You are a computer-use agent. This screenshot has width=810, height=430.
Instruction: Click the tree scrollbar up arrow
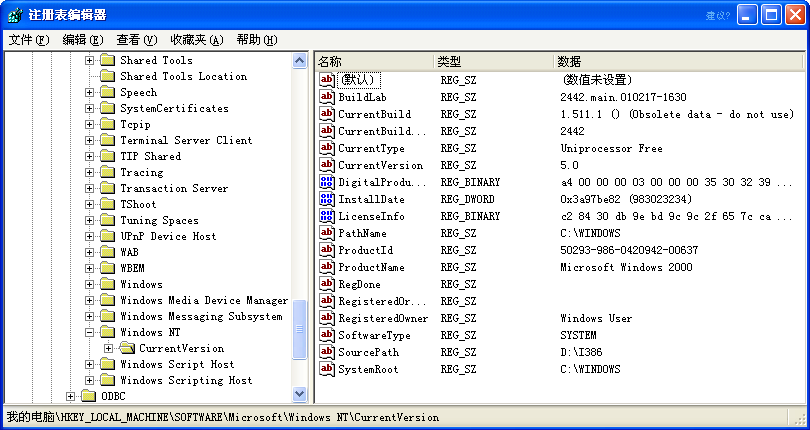(300, 61)
